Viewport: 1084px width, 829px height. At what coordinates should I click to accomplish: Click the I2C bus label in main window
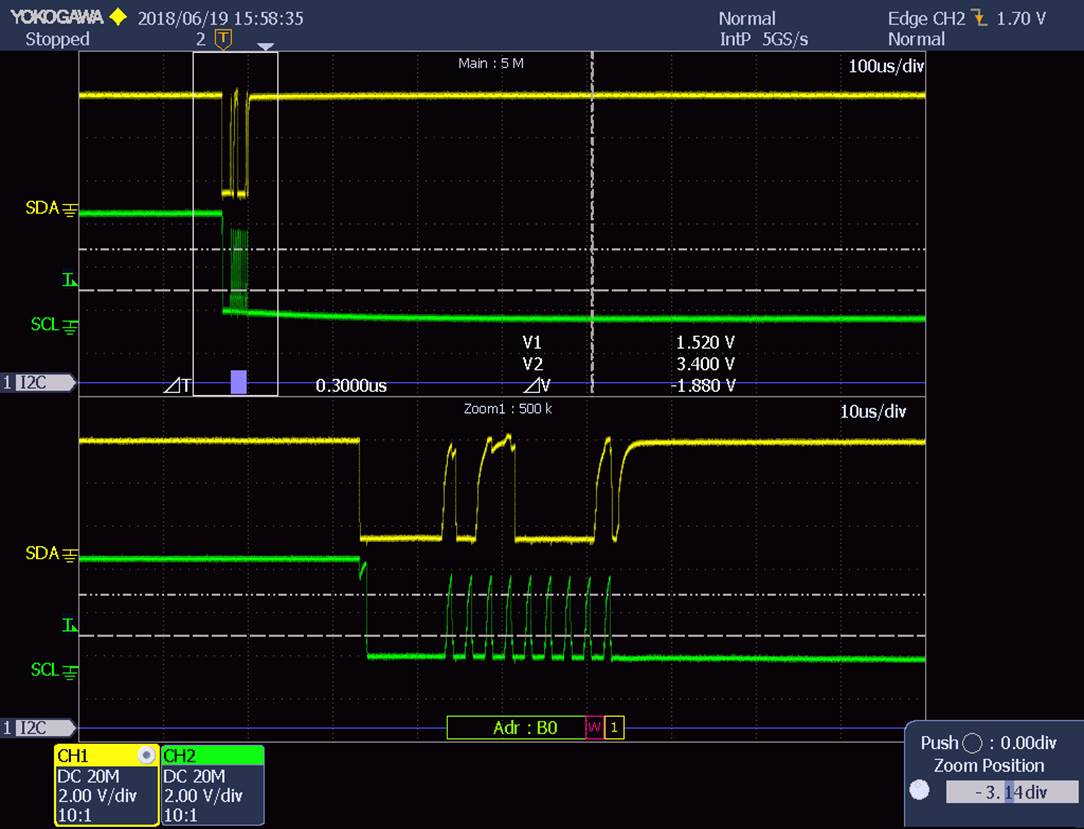pos(38,382)
